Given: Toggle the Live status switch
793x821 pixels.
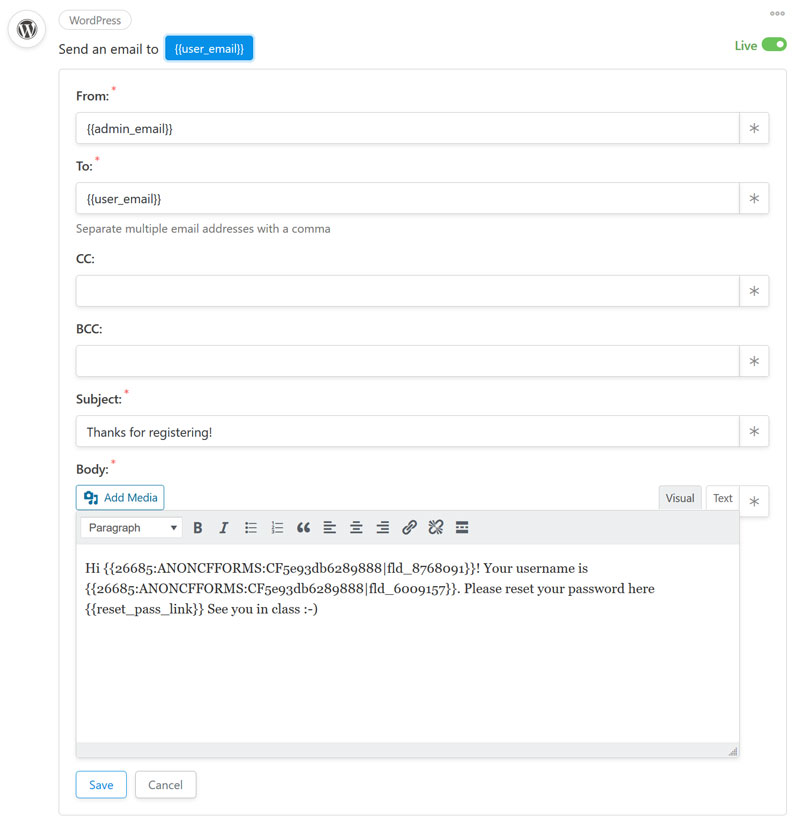Looking at the screenshot, I should 774,45.
